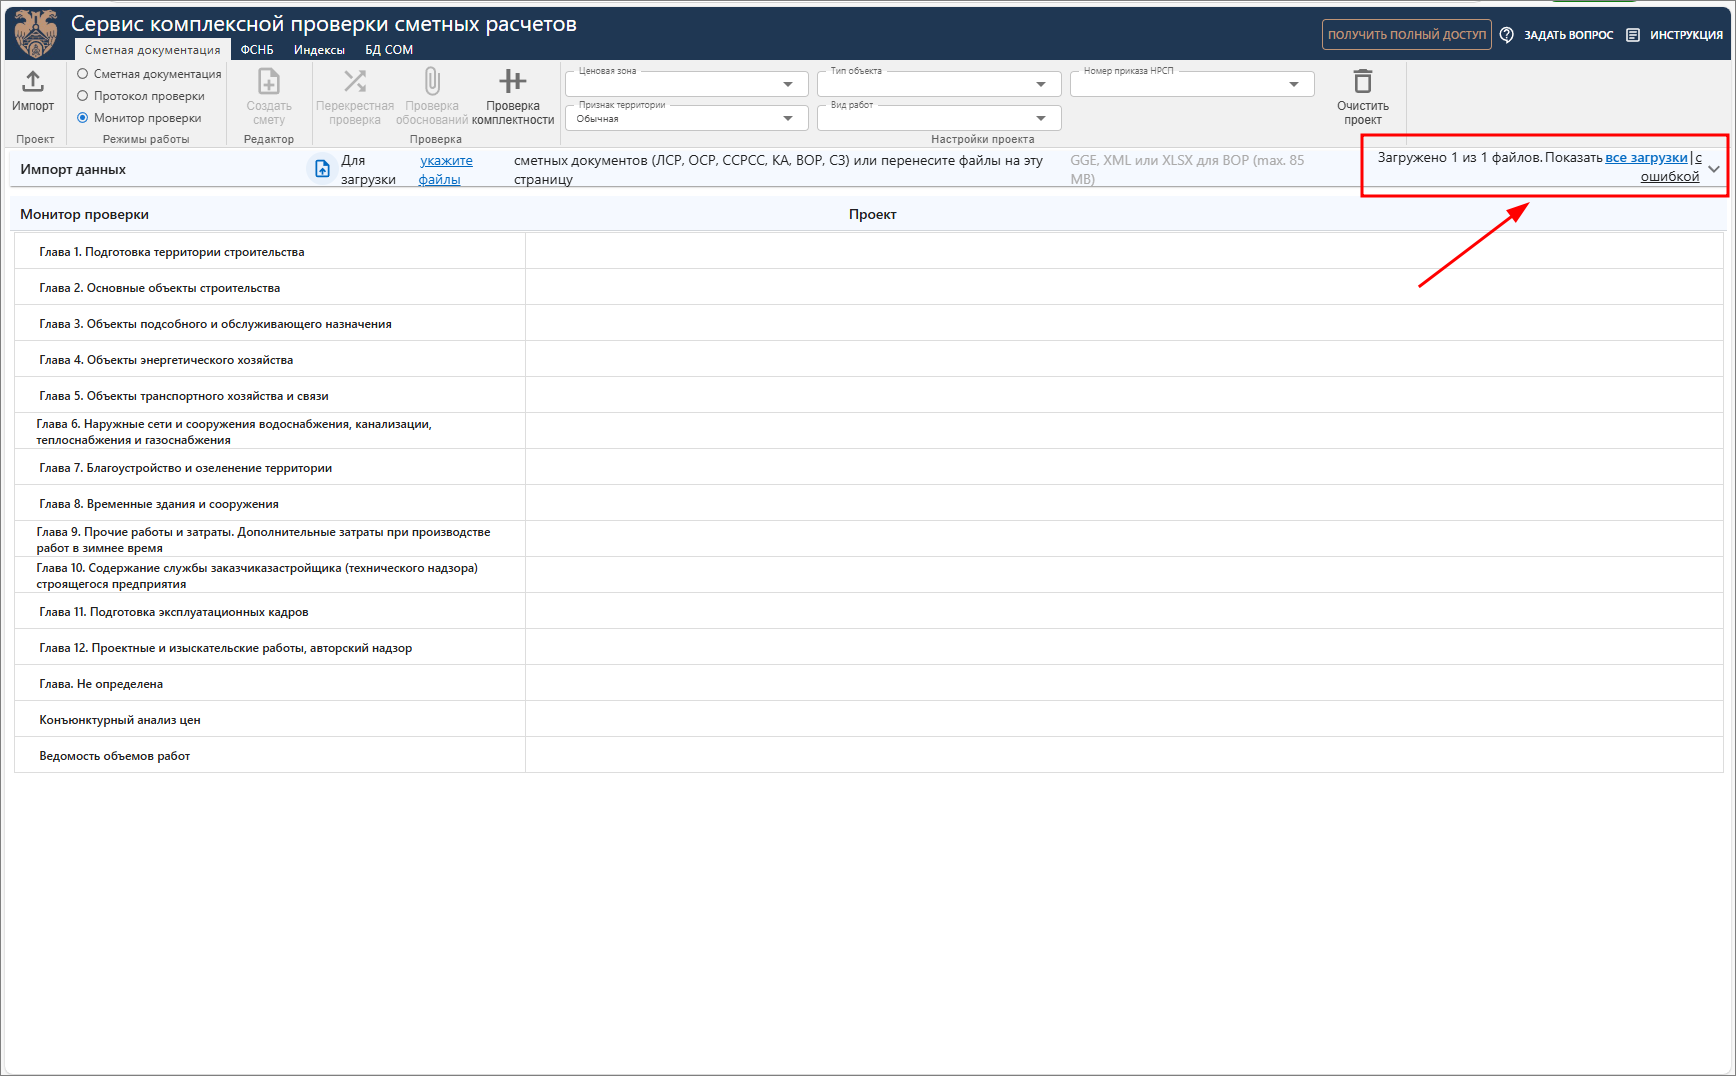Click Получить полный доступ button

click(1406, 35)
